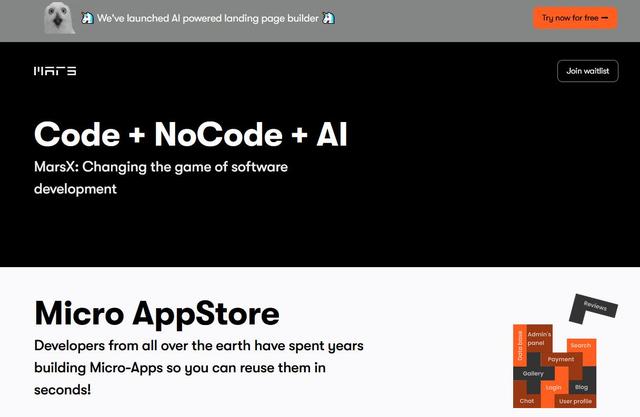Click the unicorn emoji before banner text
Viewport: 640px width, 417px height.
[x=87, y=18]
